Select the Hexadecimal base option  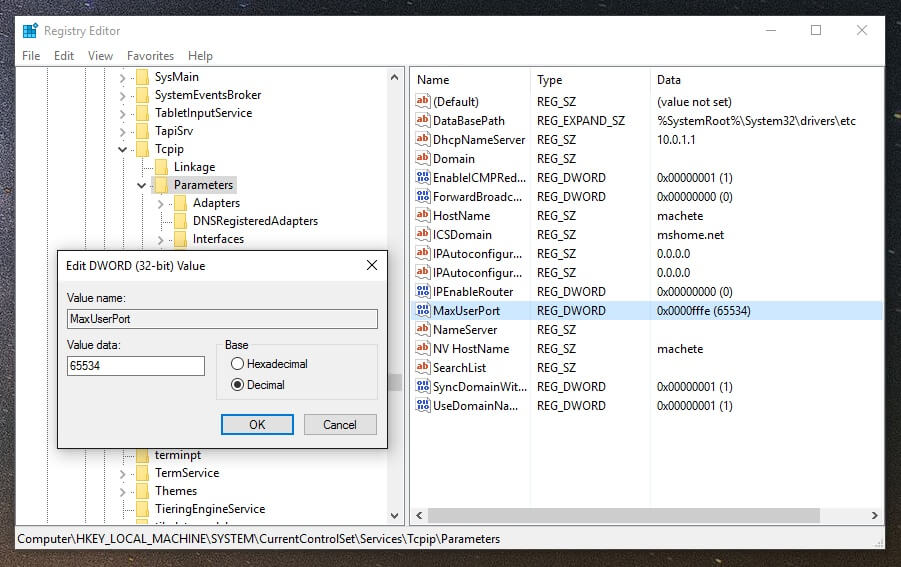[237, 364]
